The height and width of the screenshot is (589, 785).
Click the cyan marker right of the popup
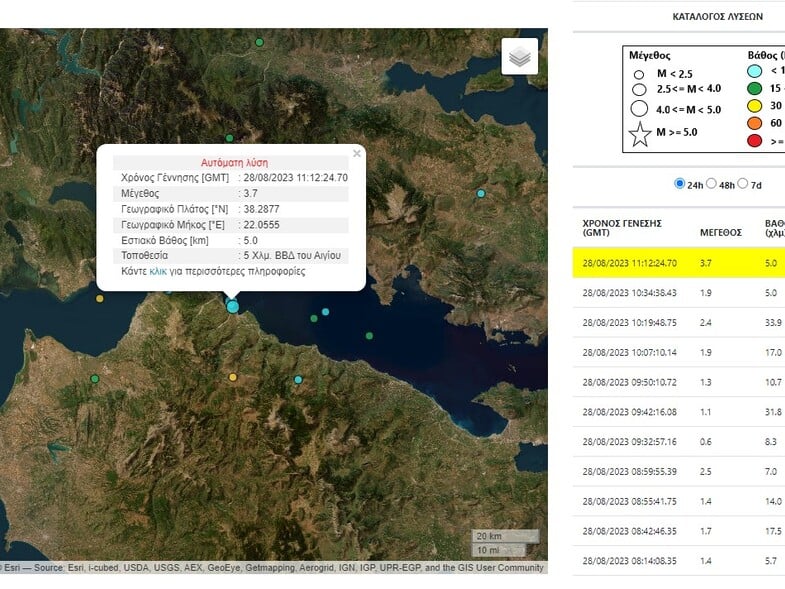pos(481,193)
